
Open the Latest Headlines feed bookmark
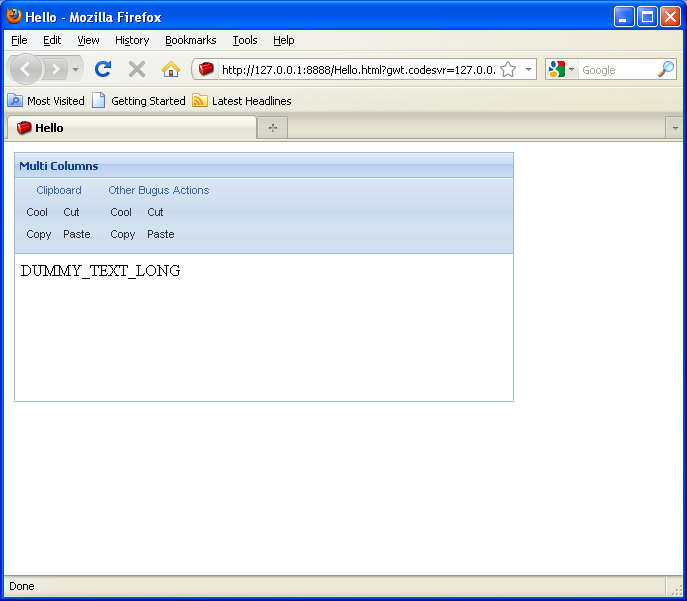point(242,101)
